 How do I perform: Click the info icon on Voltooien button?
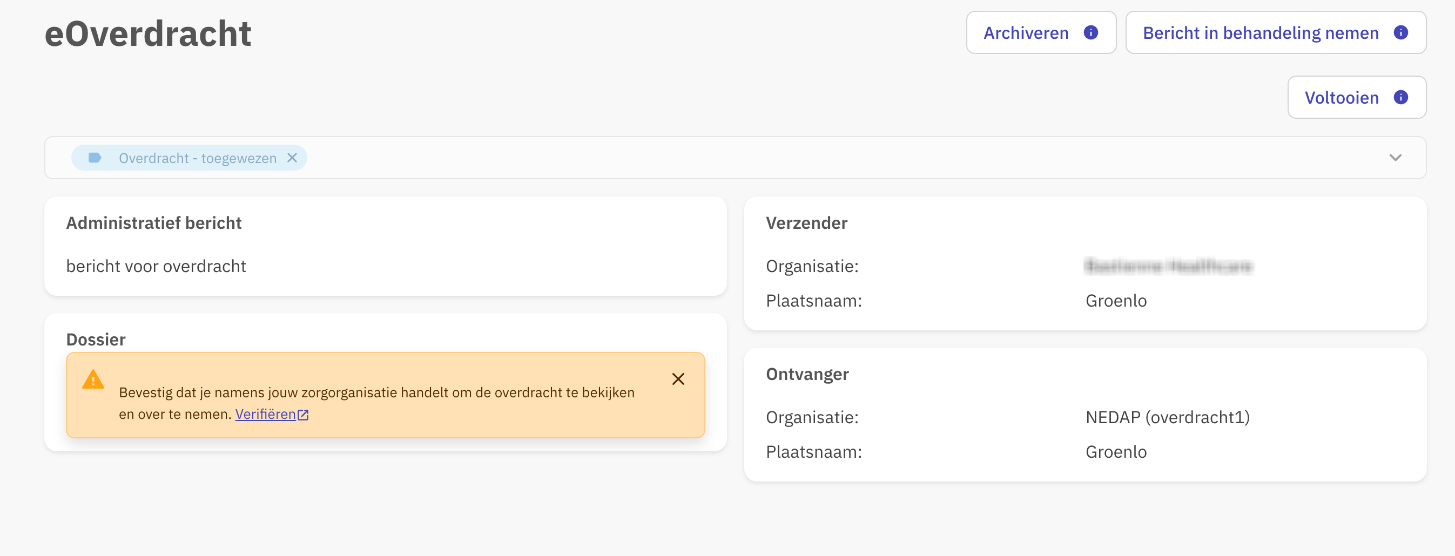[x=1401, y=98]
